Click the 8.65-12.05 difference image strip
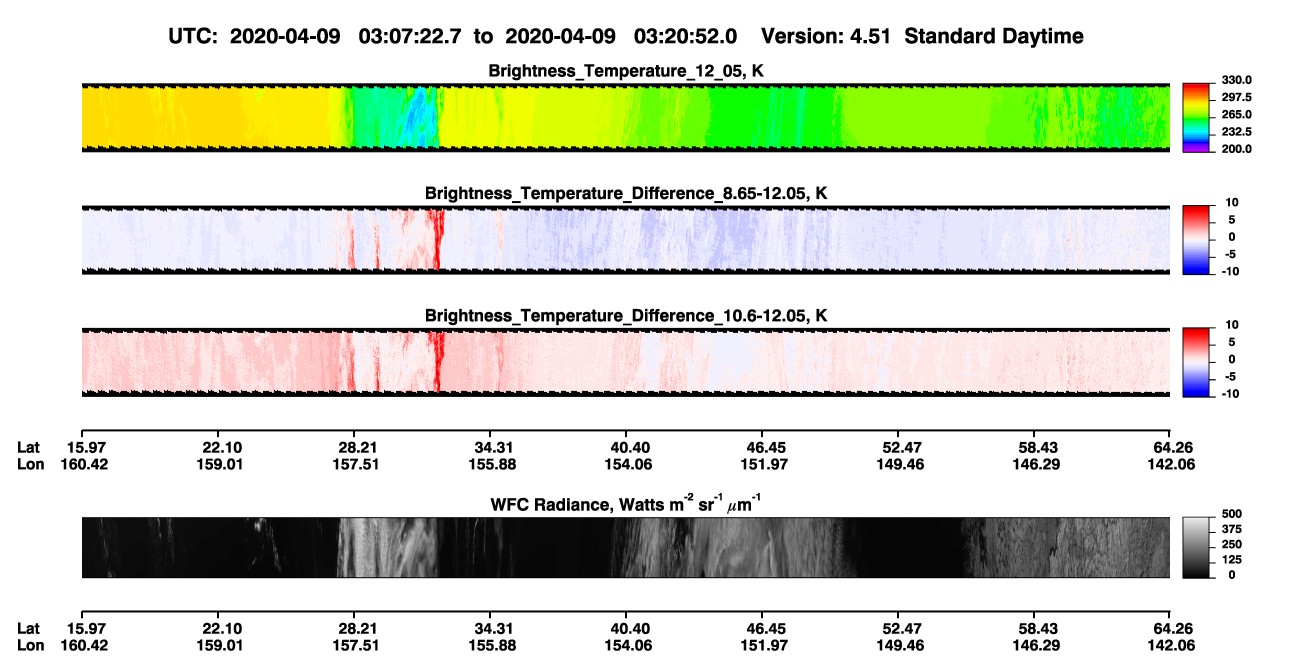The width and height of the screenshot is (1300, 667). 626,240
